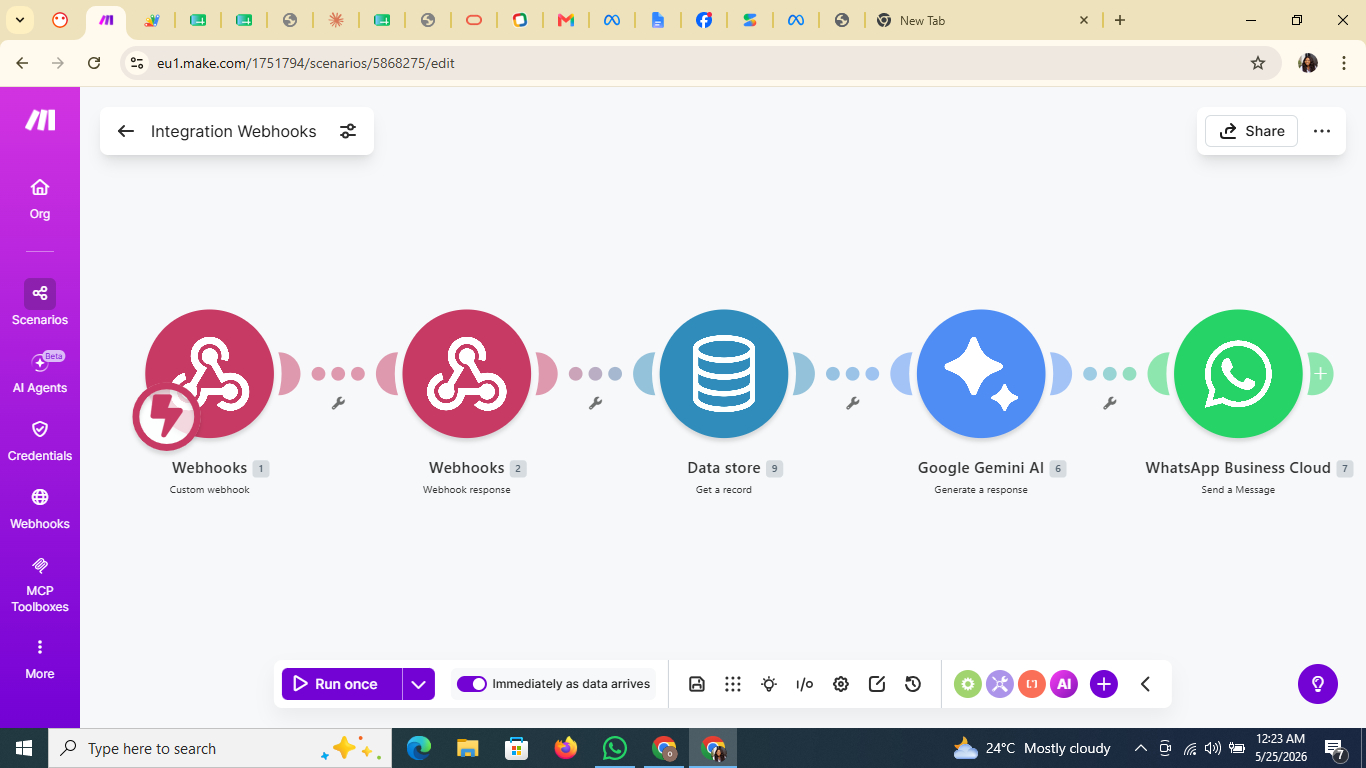Open AI Agents in sidebar

pyautogui.click(x=40, y=373)
